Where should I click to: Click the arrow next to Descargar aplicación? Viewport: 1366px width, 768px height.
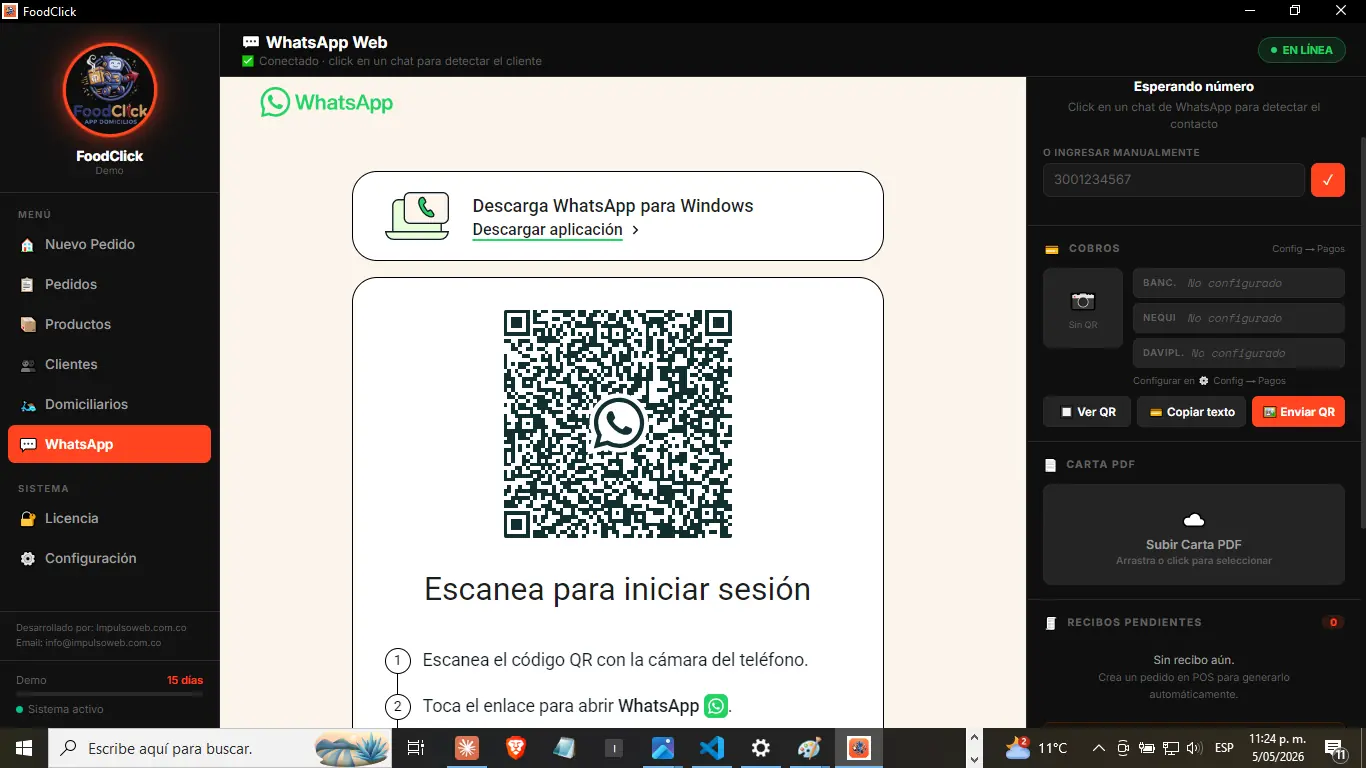point(635,230)
